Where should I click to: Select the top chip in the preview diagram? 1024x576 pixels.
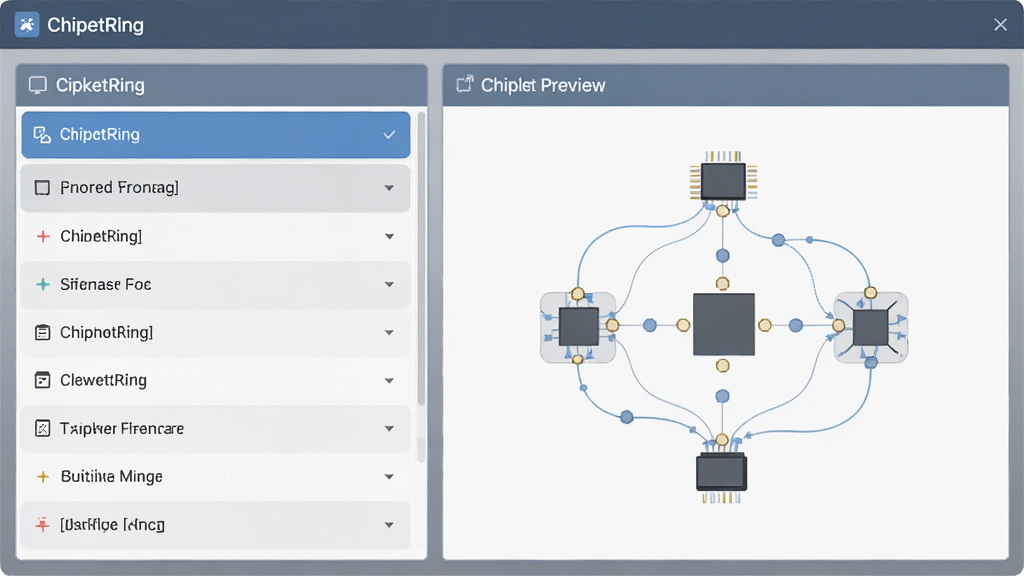(x=723, y=181)
